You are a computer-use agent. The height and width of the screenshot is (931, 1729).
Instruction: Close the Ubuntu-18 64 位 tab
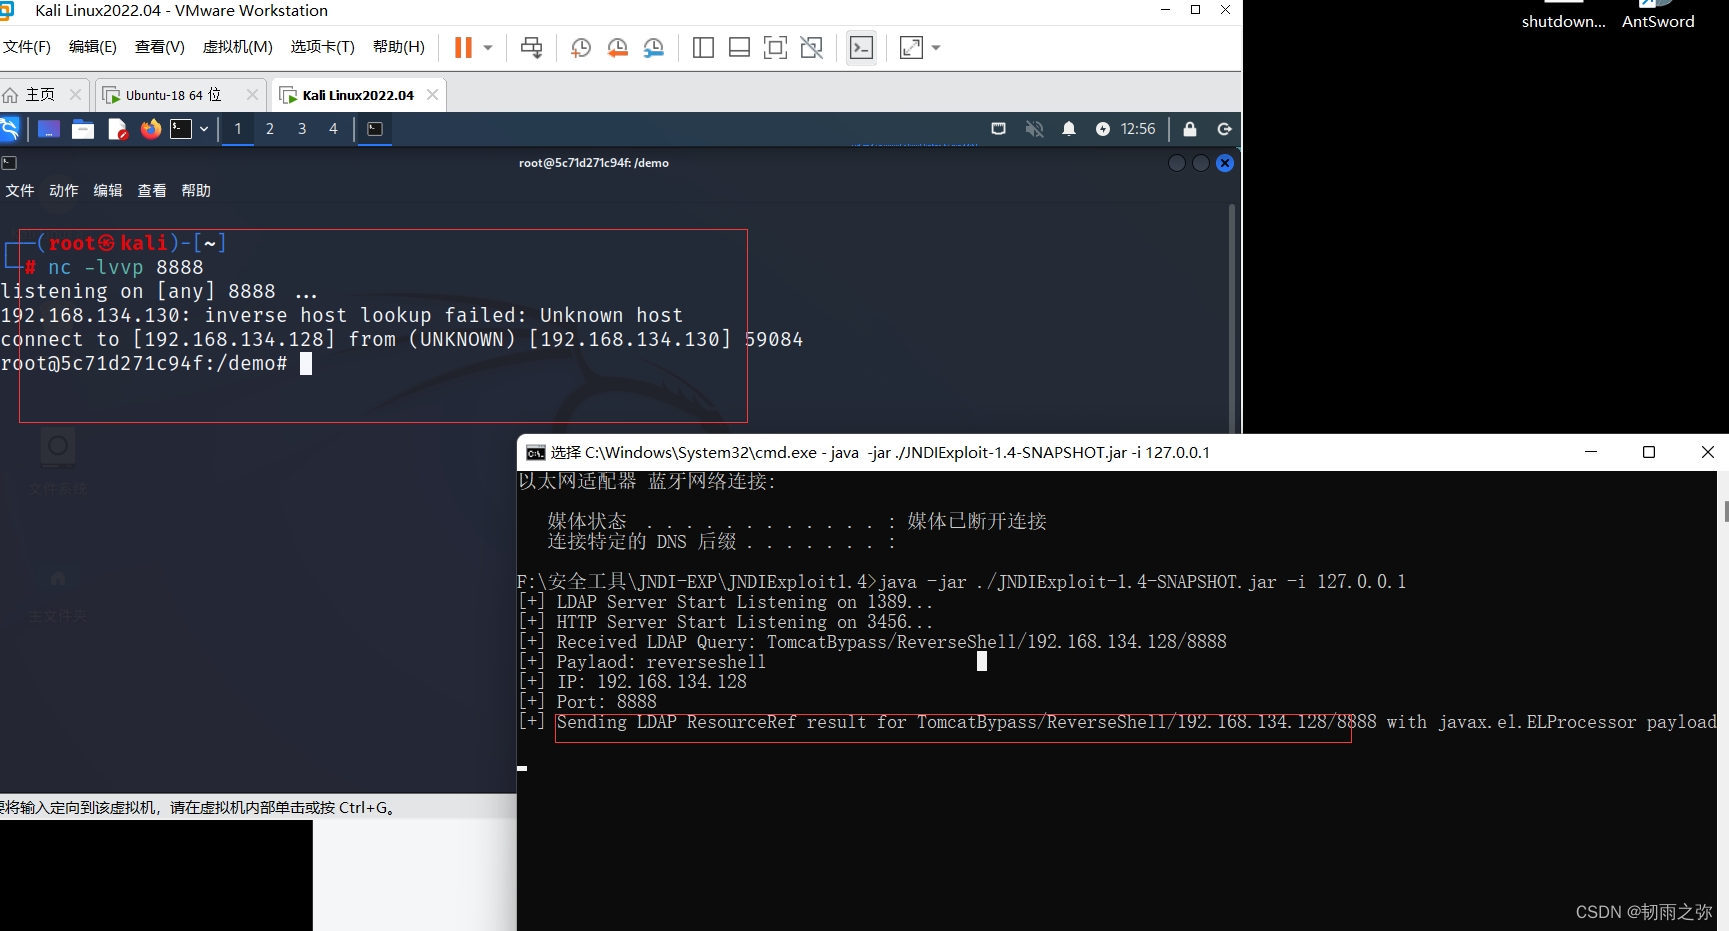(x=252, y=95)
